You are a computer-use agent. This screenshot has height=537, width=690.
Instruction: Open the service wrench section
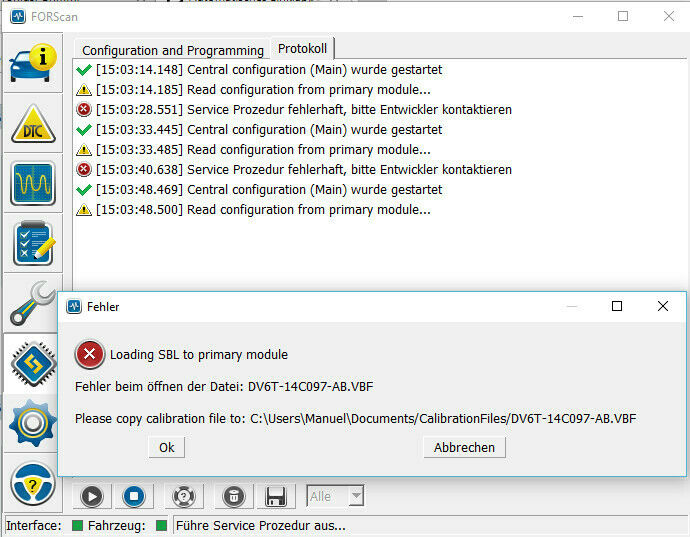(x=32, y=303)
